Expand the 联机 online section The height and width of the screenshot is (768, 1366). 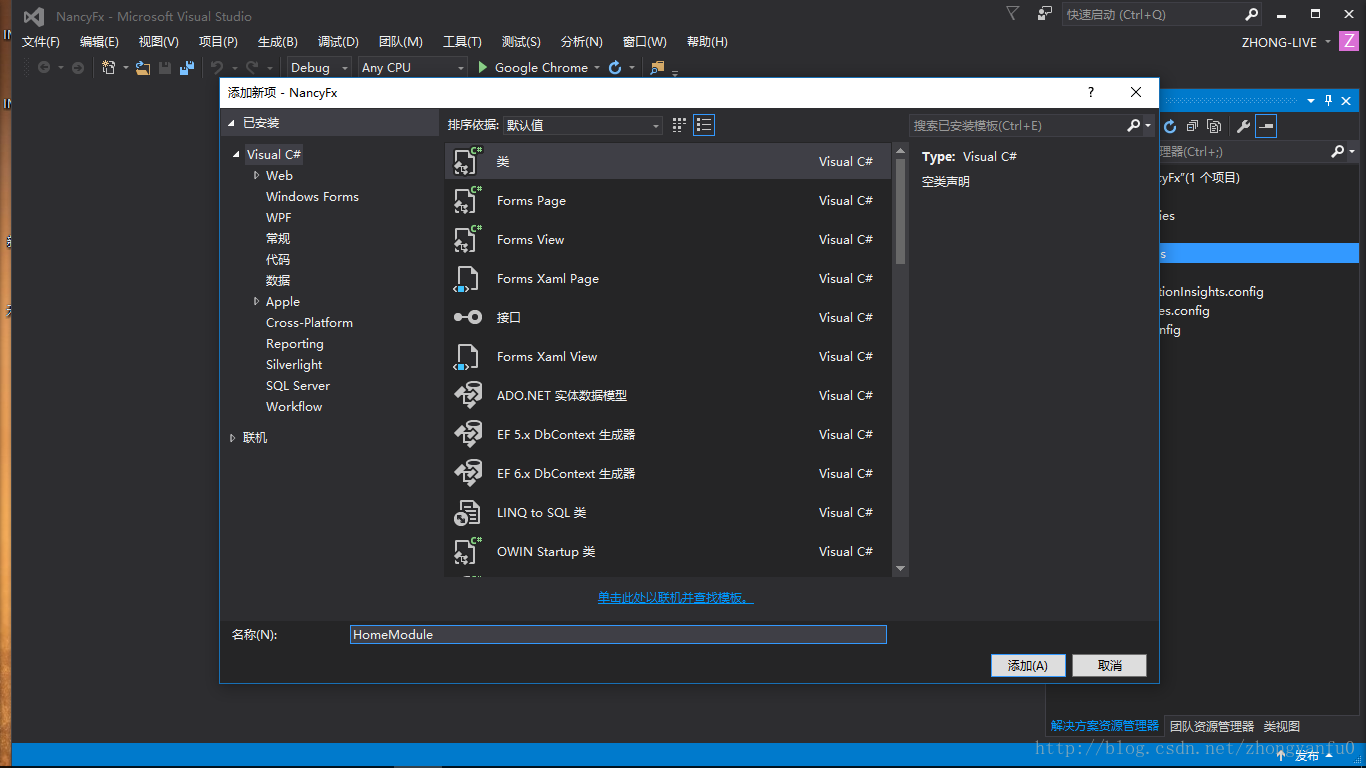(233, 438)
